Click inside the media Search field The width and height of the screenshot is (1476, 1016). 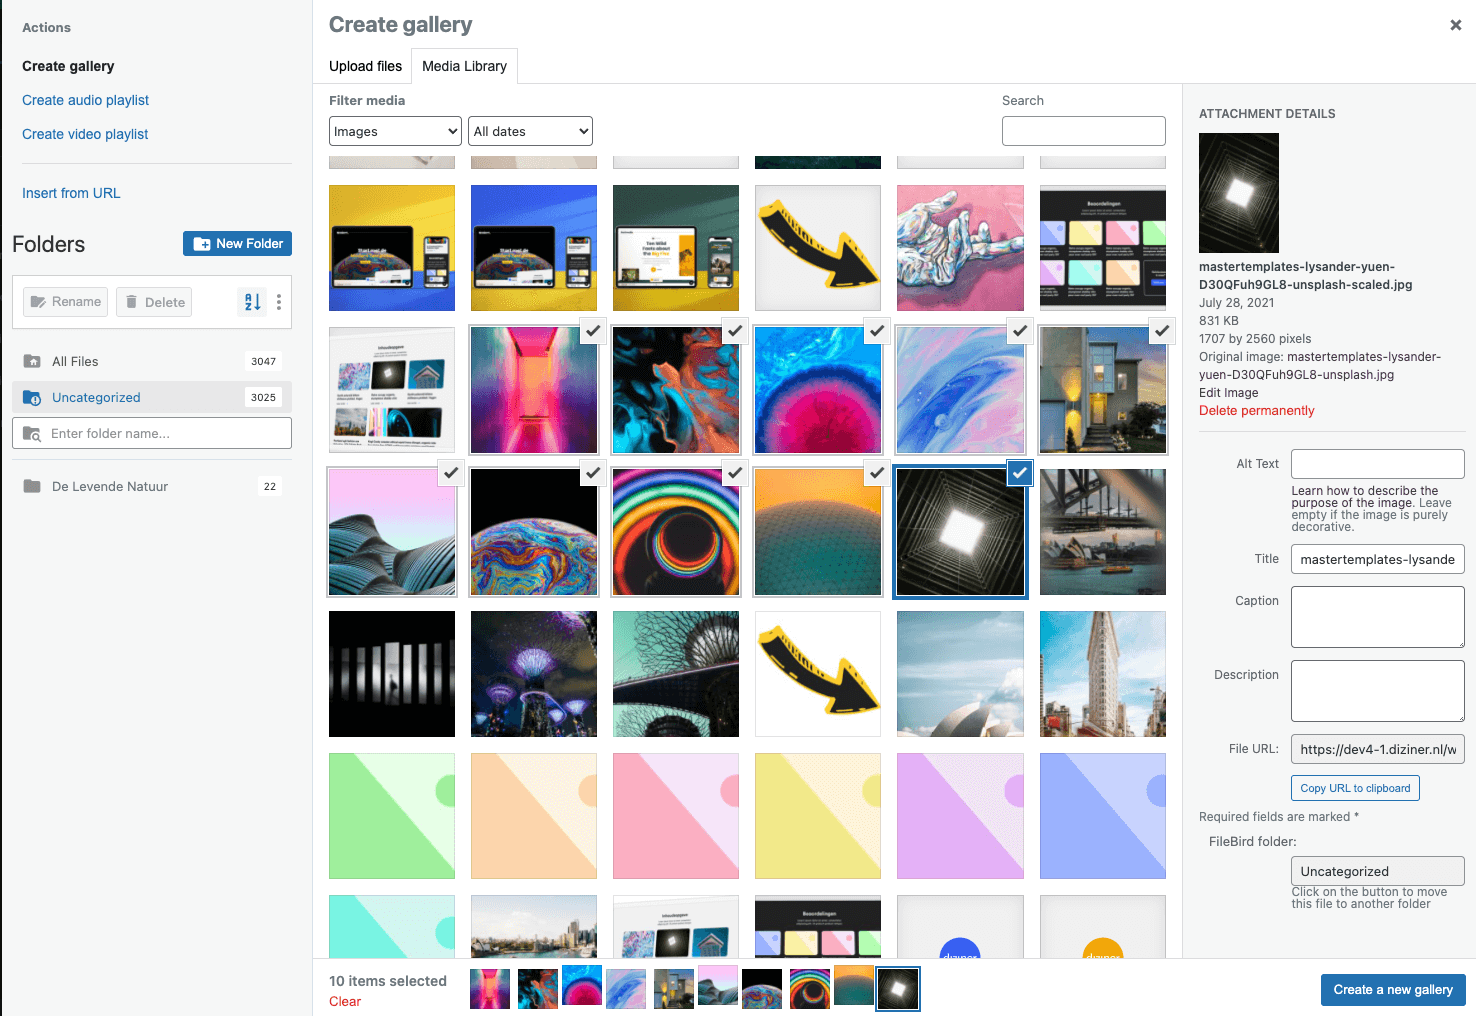point(1083,131)
